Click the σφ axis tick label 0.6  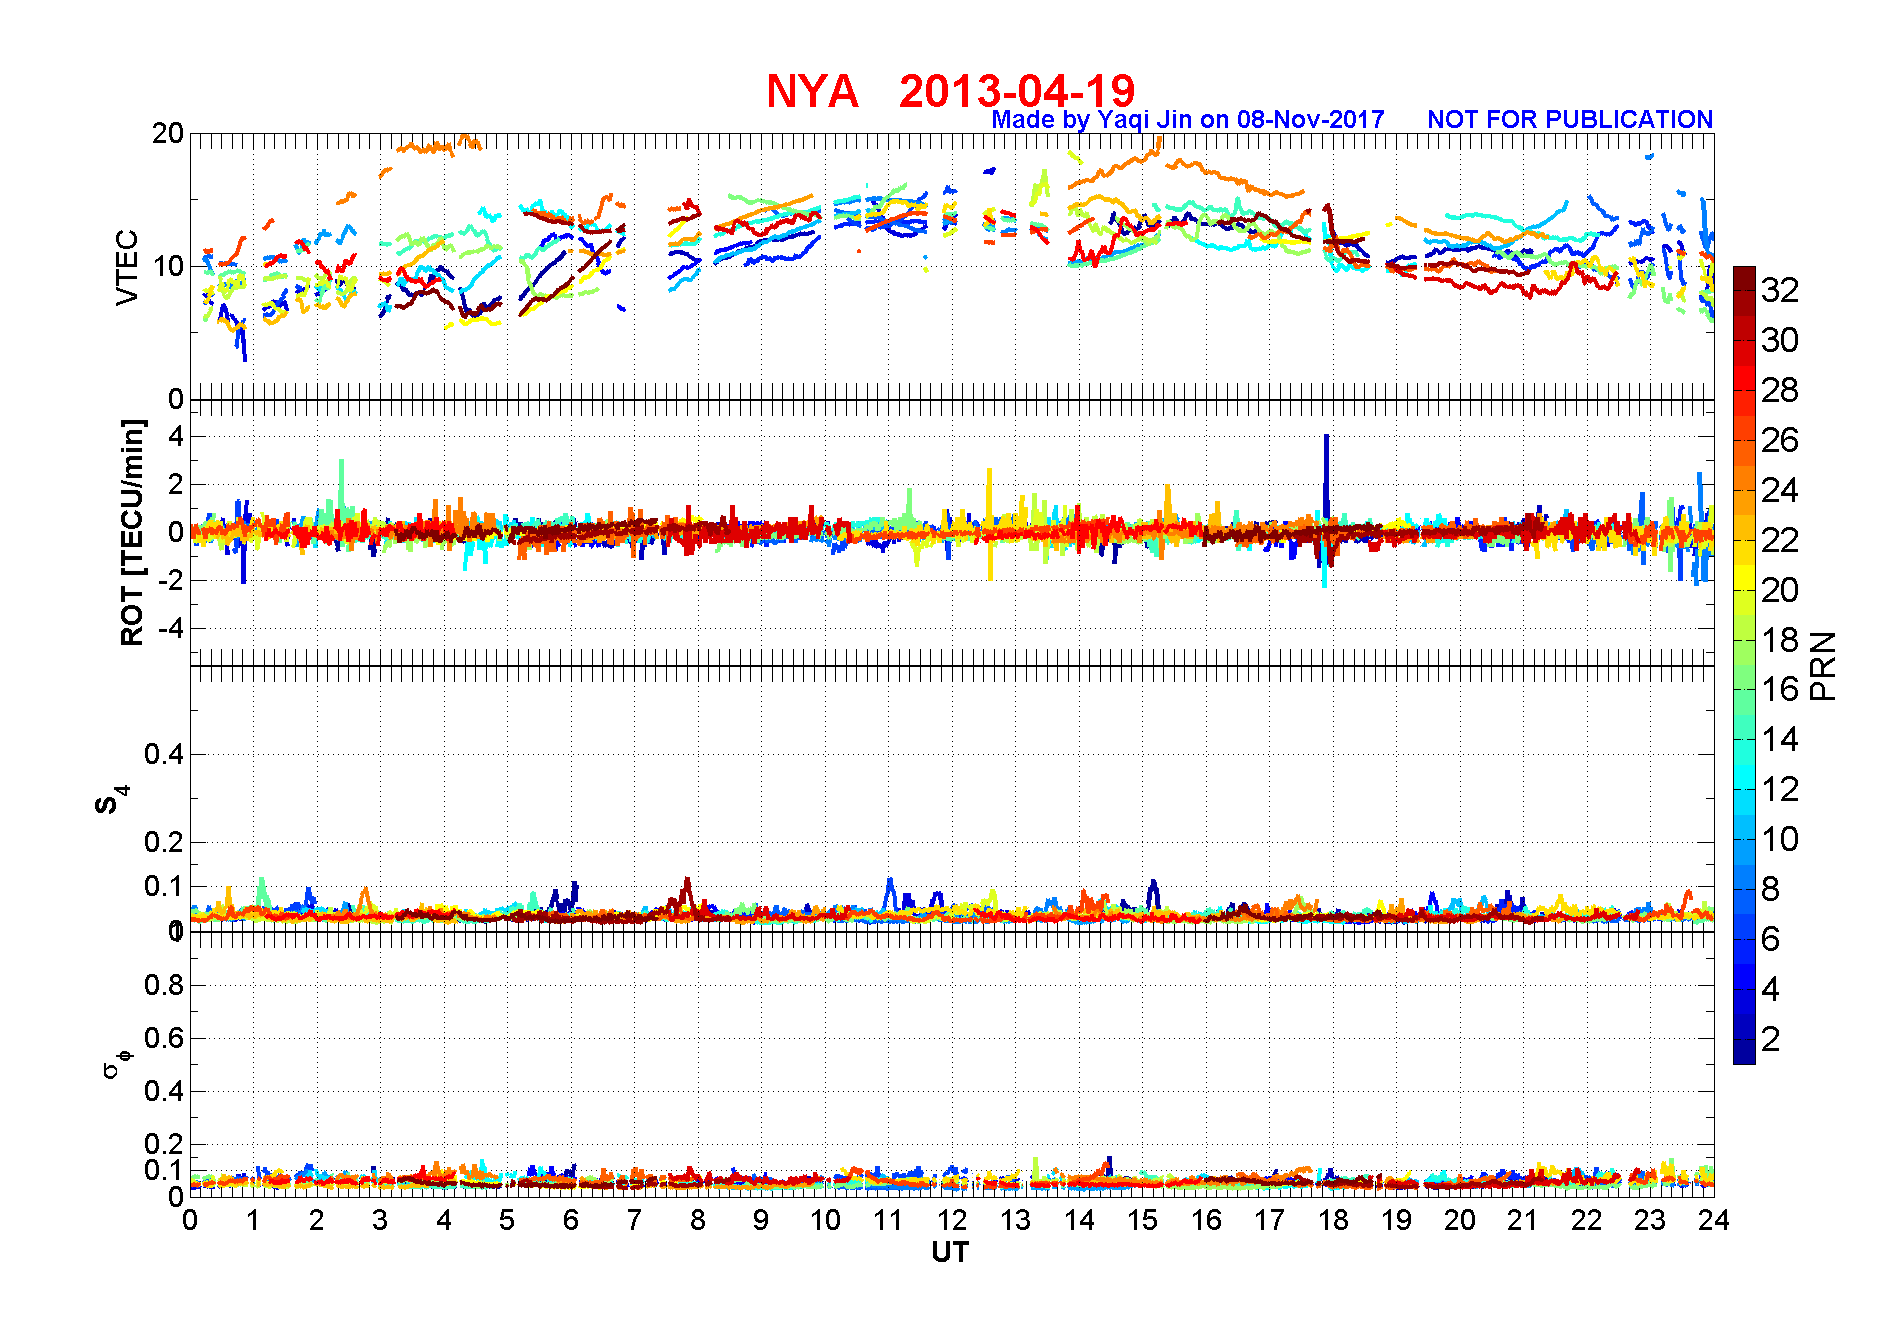(x=164, y=1038)
